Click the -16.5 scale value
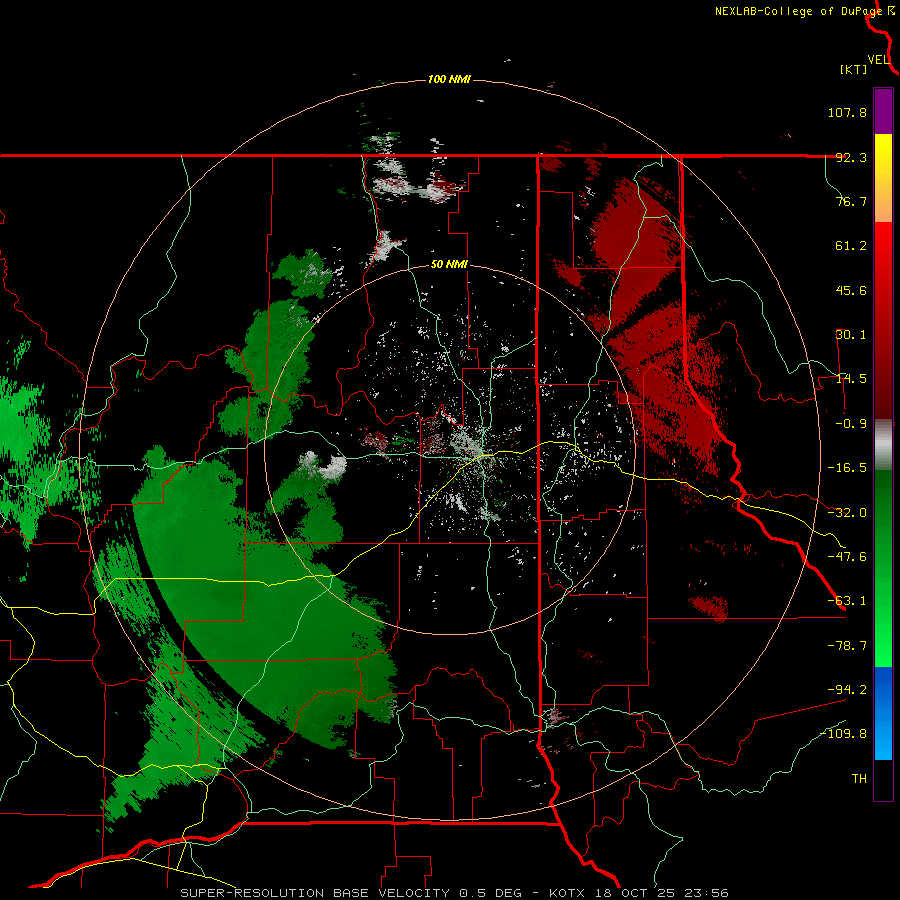This screenshot has width=900, height=900. [x=847, y=468]
